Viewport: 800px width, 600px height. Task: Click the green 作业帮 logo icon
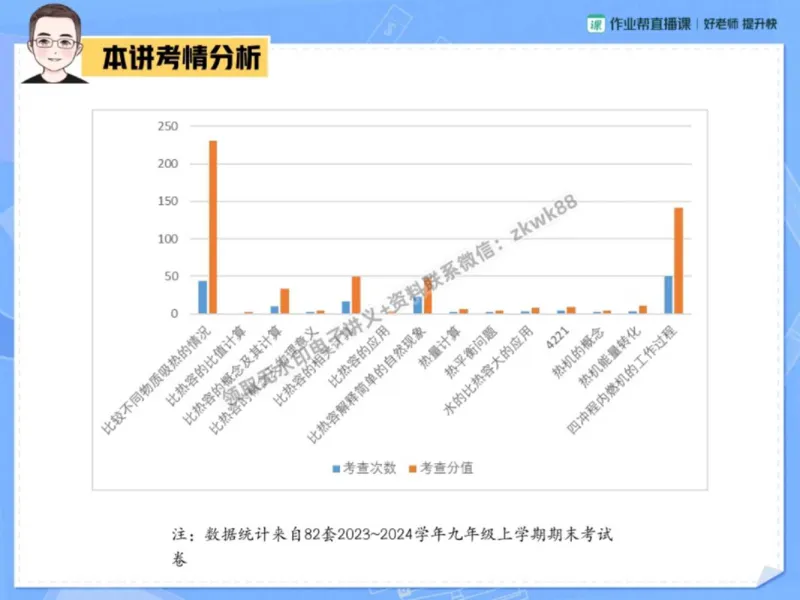pos(595,24)
